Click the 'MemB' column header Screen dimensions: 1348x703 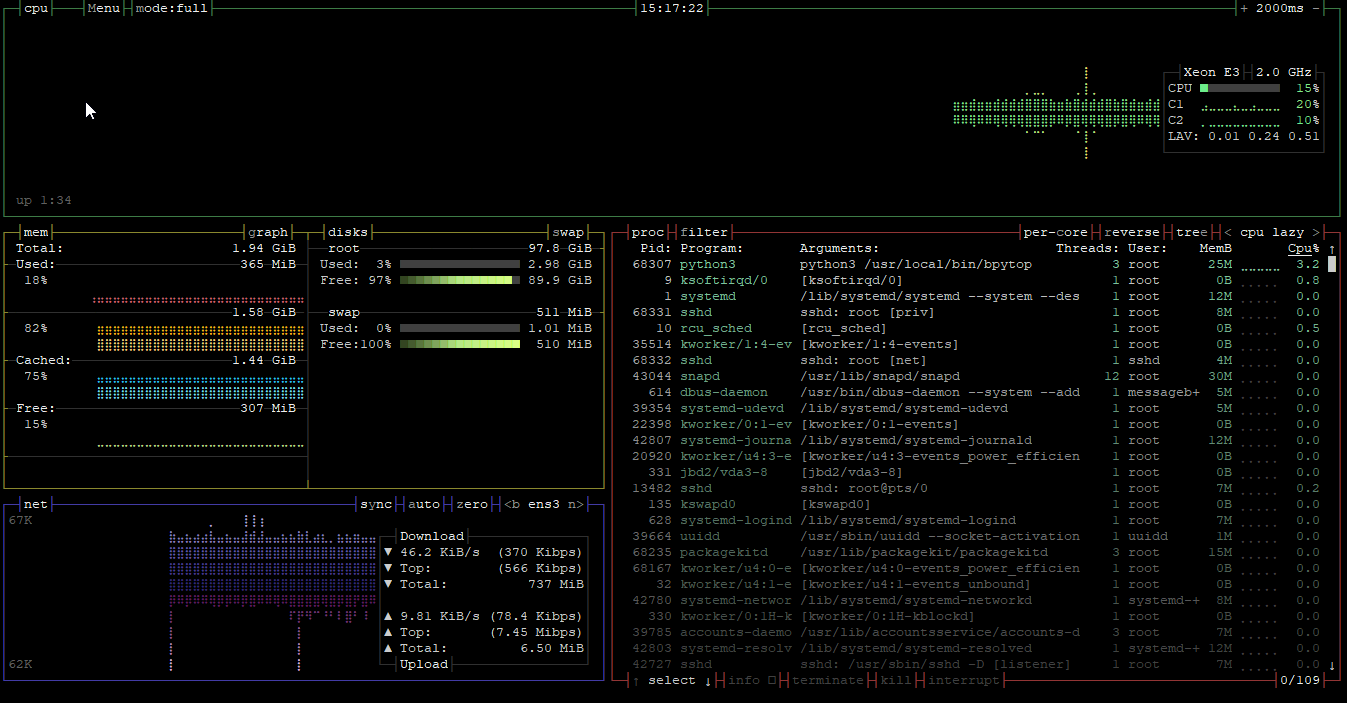coord(1216,248)
